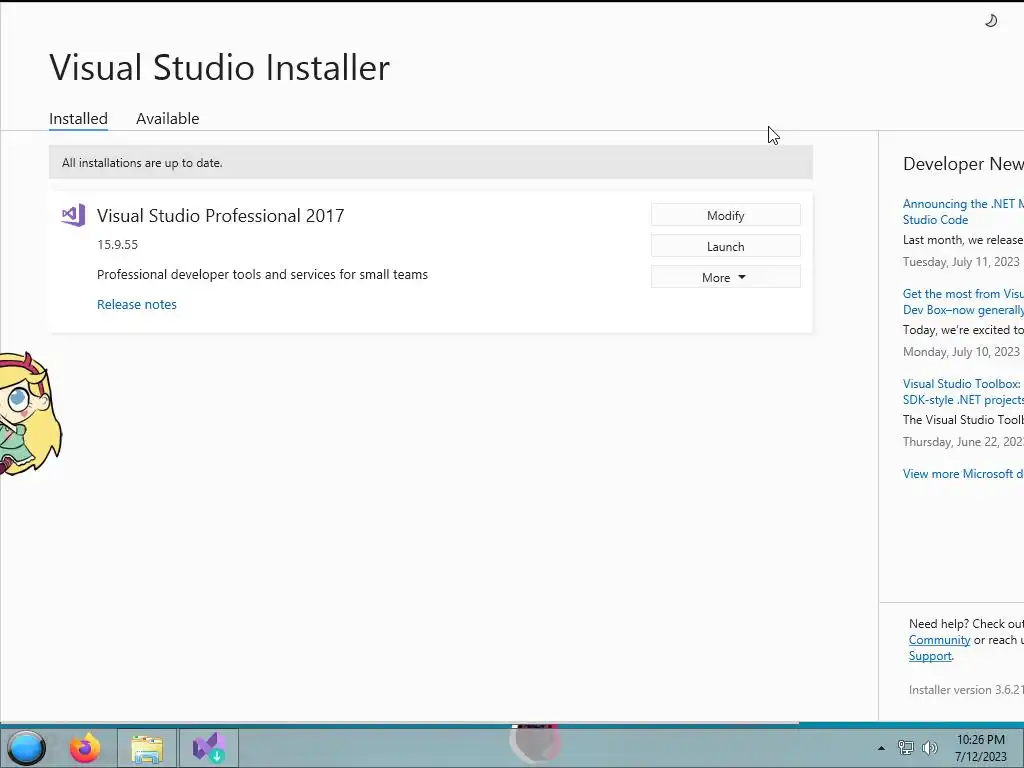The height and width of the screenshot is (768, 1024).
Task: Open the 'Announcing the .NET' news article
Action: click(x=963, y=212)
